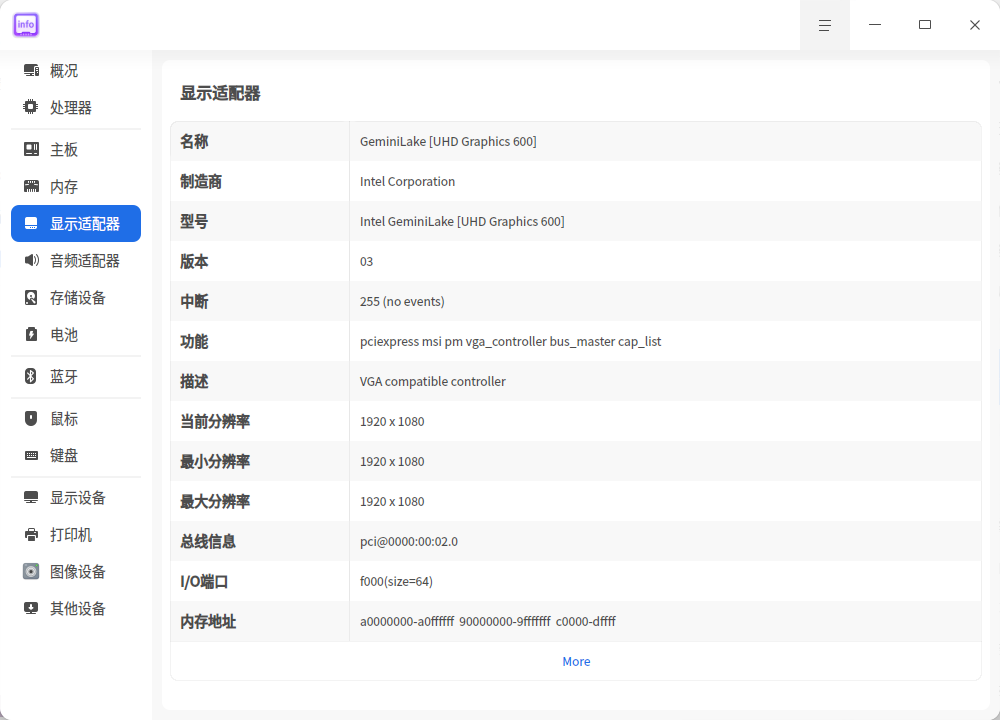This screenshot has height=720, width=1000.
Task: Click the image device (图像设备) camera icon
Action: pyautogui.click(x=31, y=571)
